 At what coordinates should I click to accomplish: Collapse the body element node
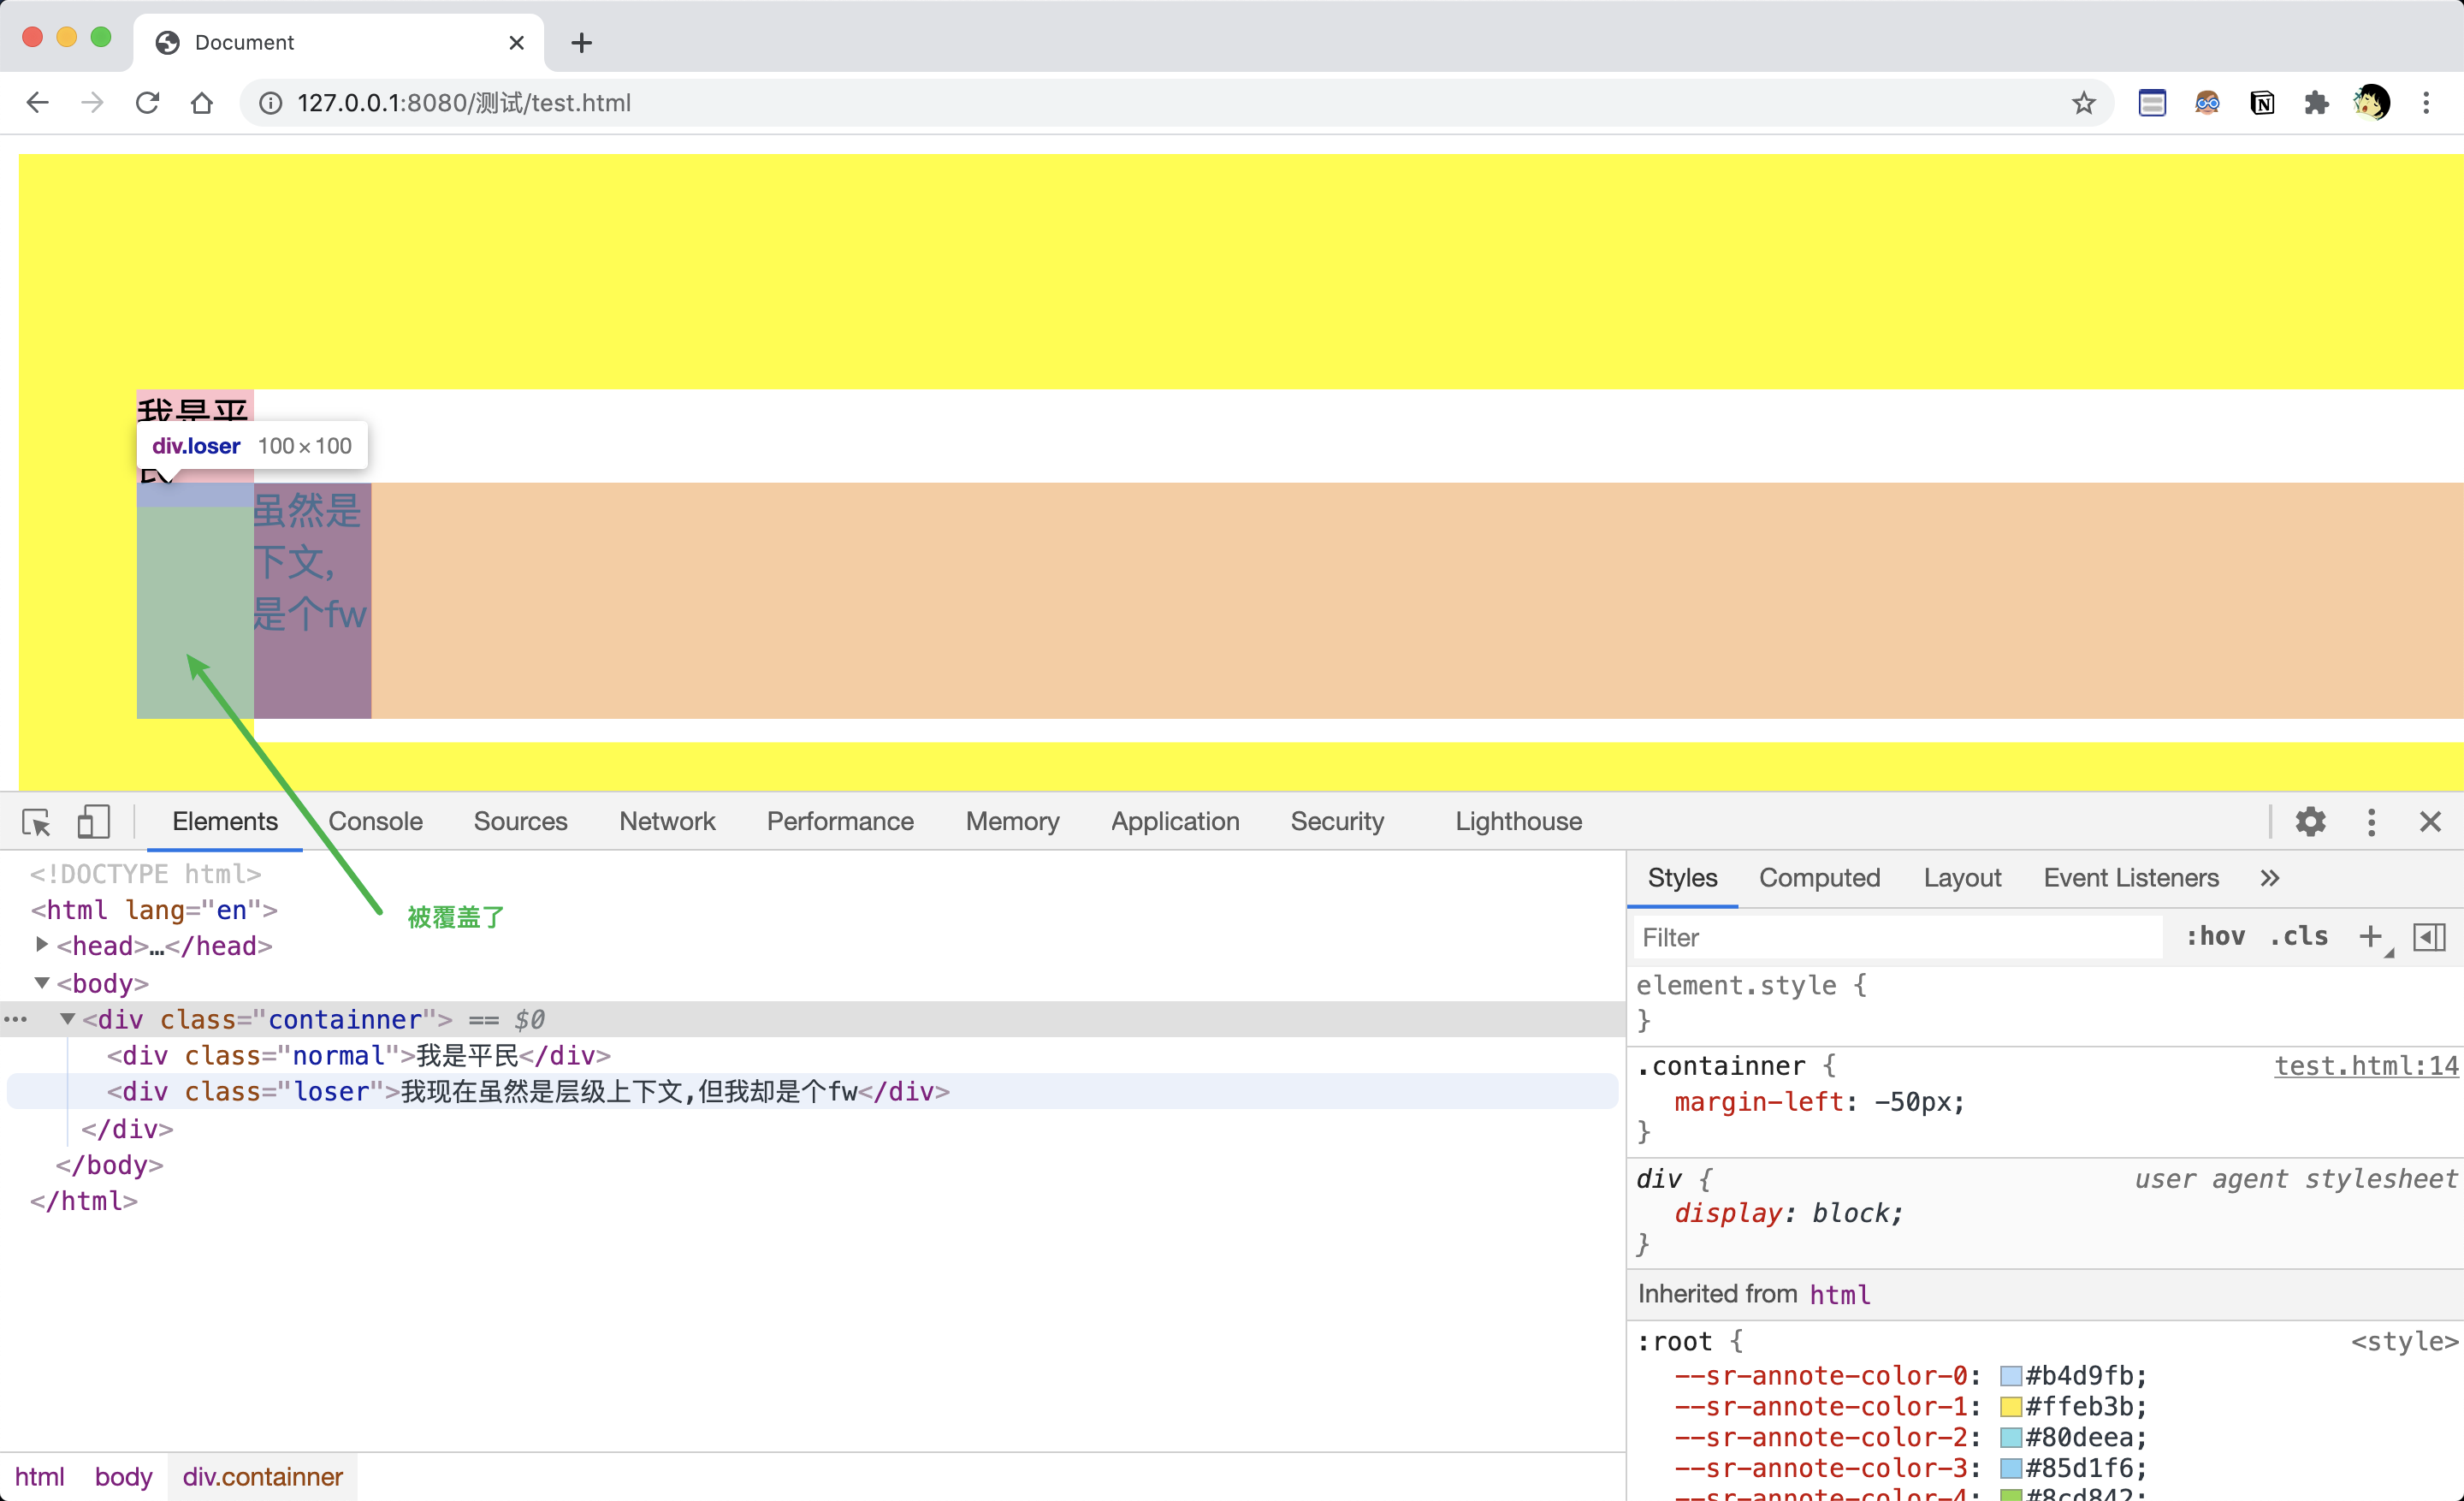click(x=41, y=983)
